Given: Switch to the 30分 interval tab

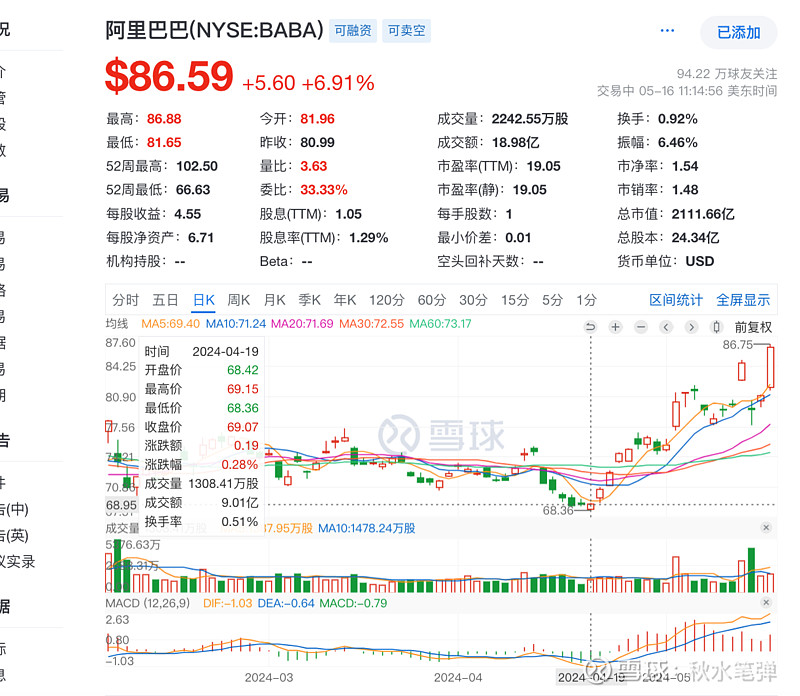Looking at the screenshot, I should coord(473,300).
